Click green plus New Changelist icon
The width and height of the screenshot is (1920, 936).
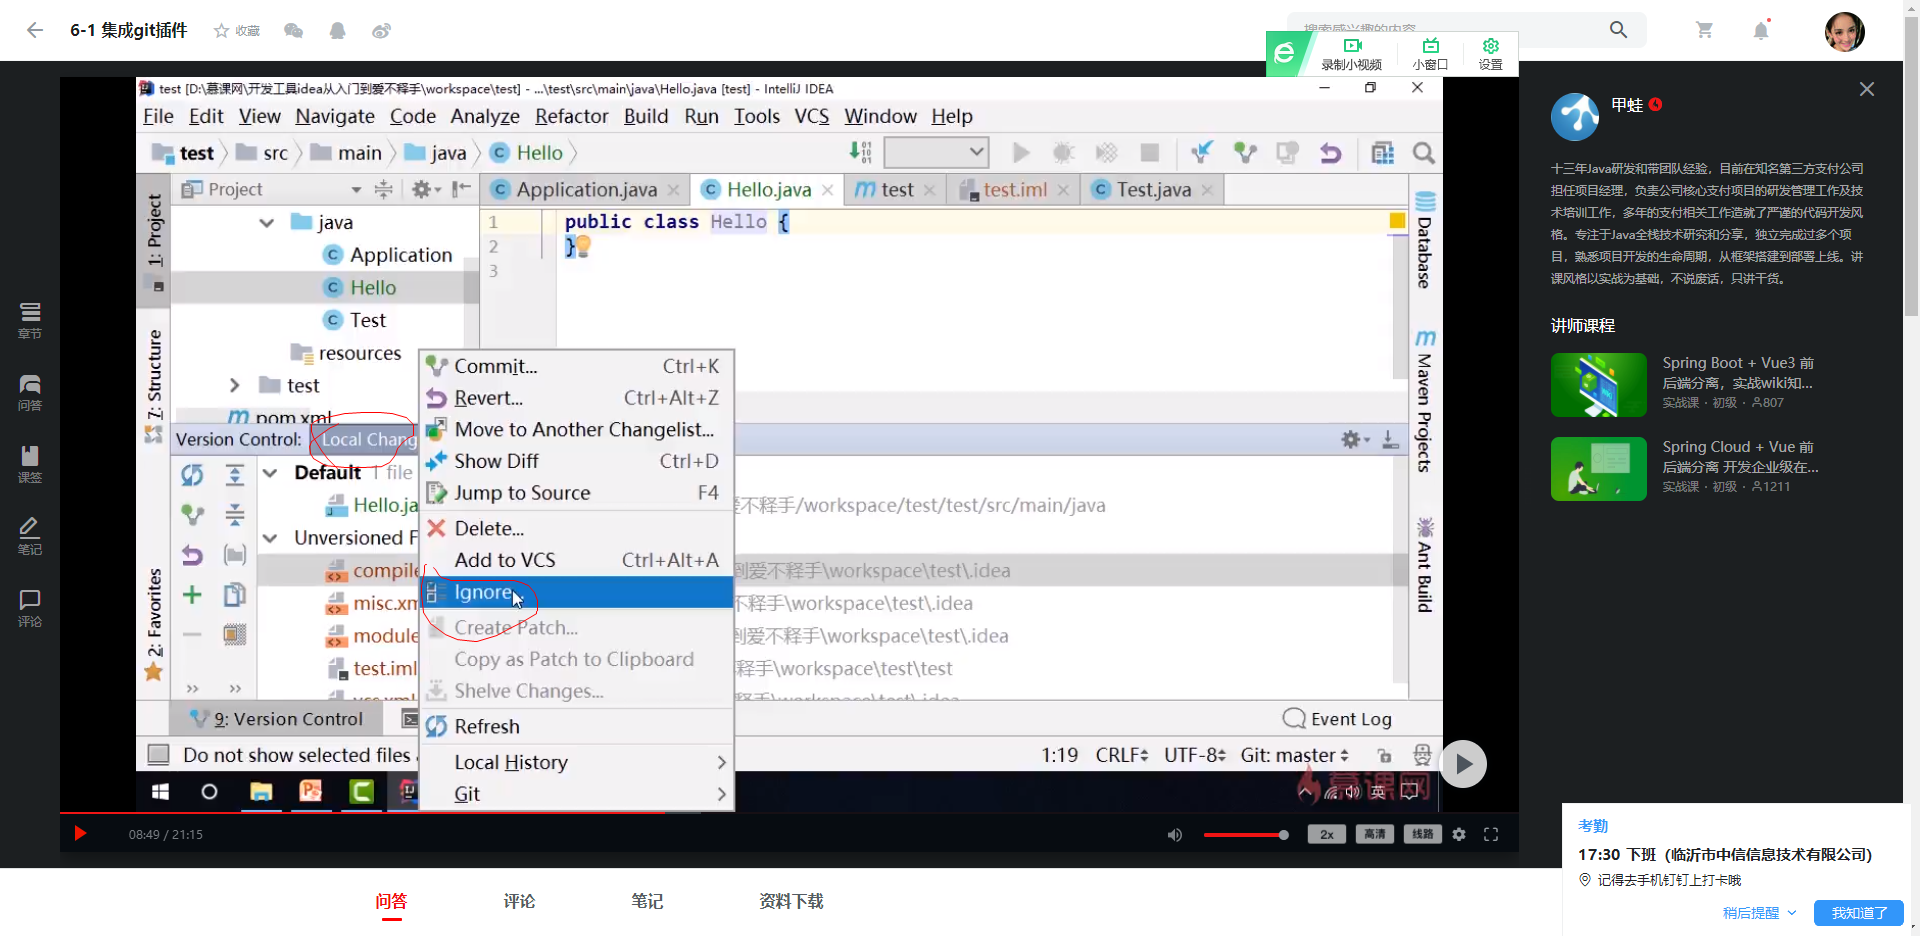click(192, 595)
